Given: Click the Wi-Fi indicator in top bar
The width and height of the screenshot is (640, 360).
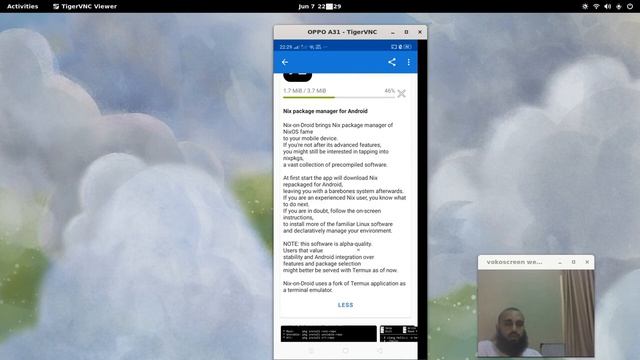Looking at the screenshot, I should click(596, 6).
